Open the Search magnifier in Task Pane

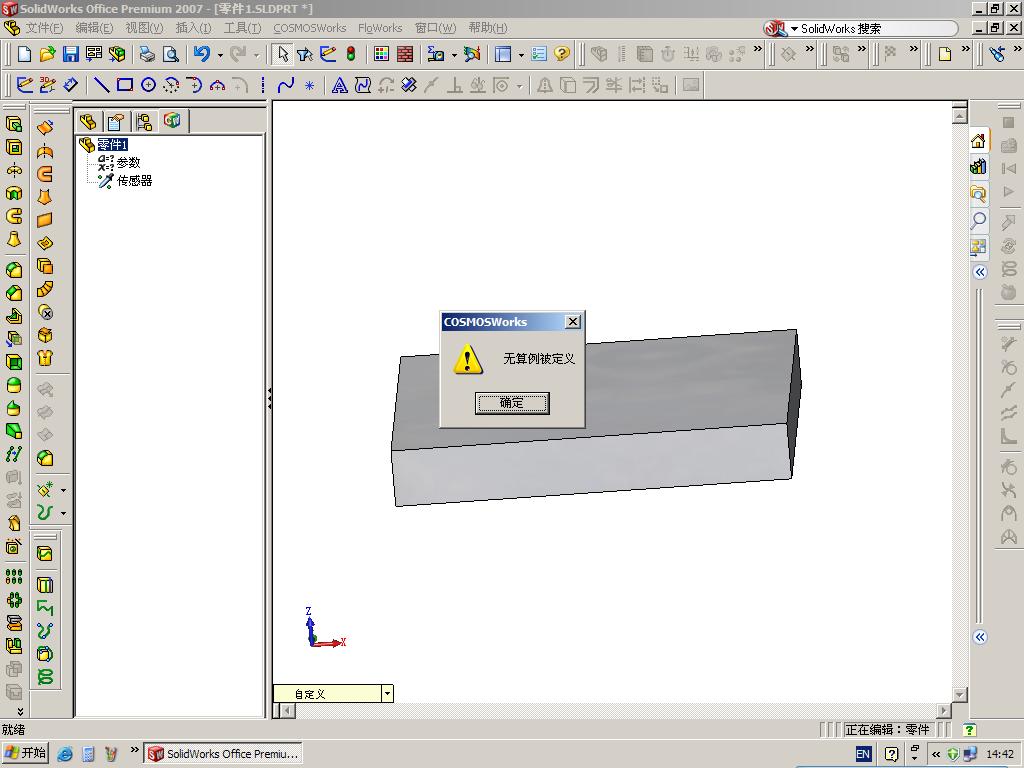(x=978, y=220)
